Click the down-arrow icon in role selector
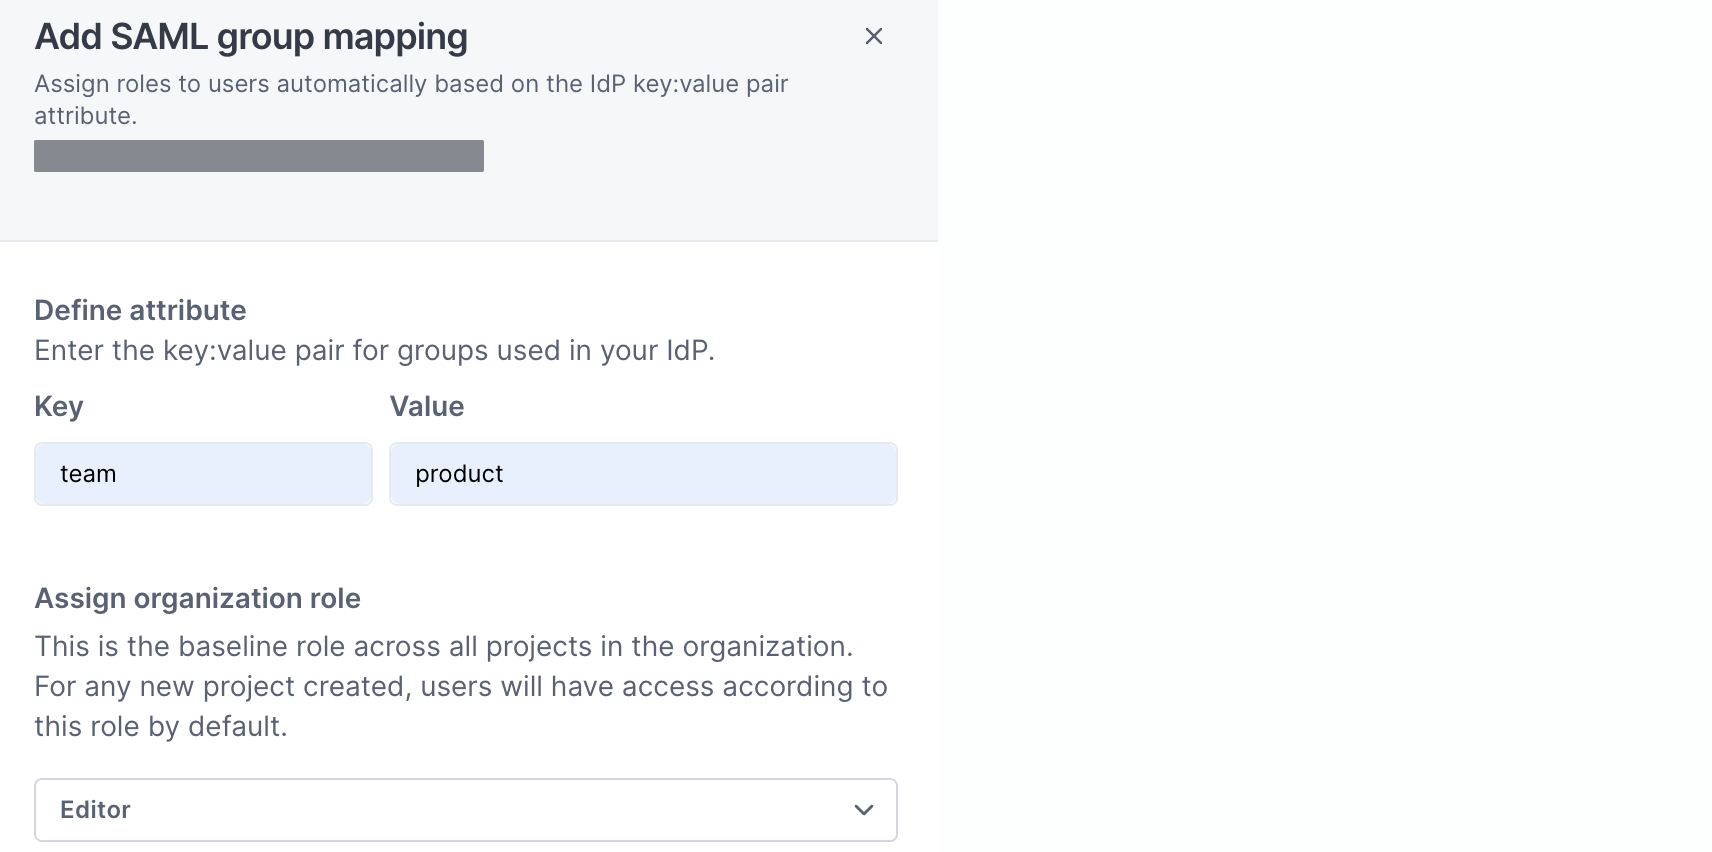The height and width of the screenshot is (852, 1712). click(863, 810)
